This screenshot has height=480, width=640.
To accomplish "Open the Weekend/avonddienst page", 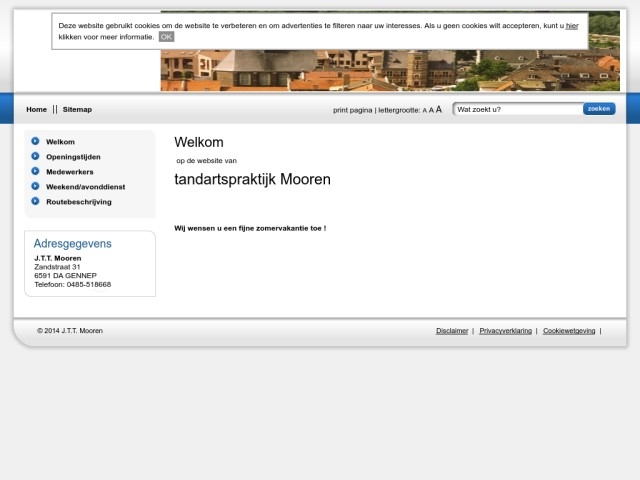I will point(85,187).
